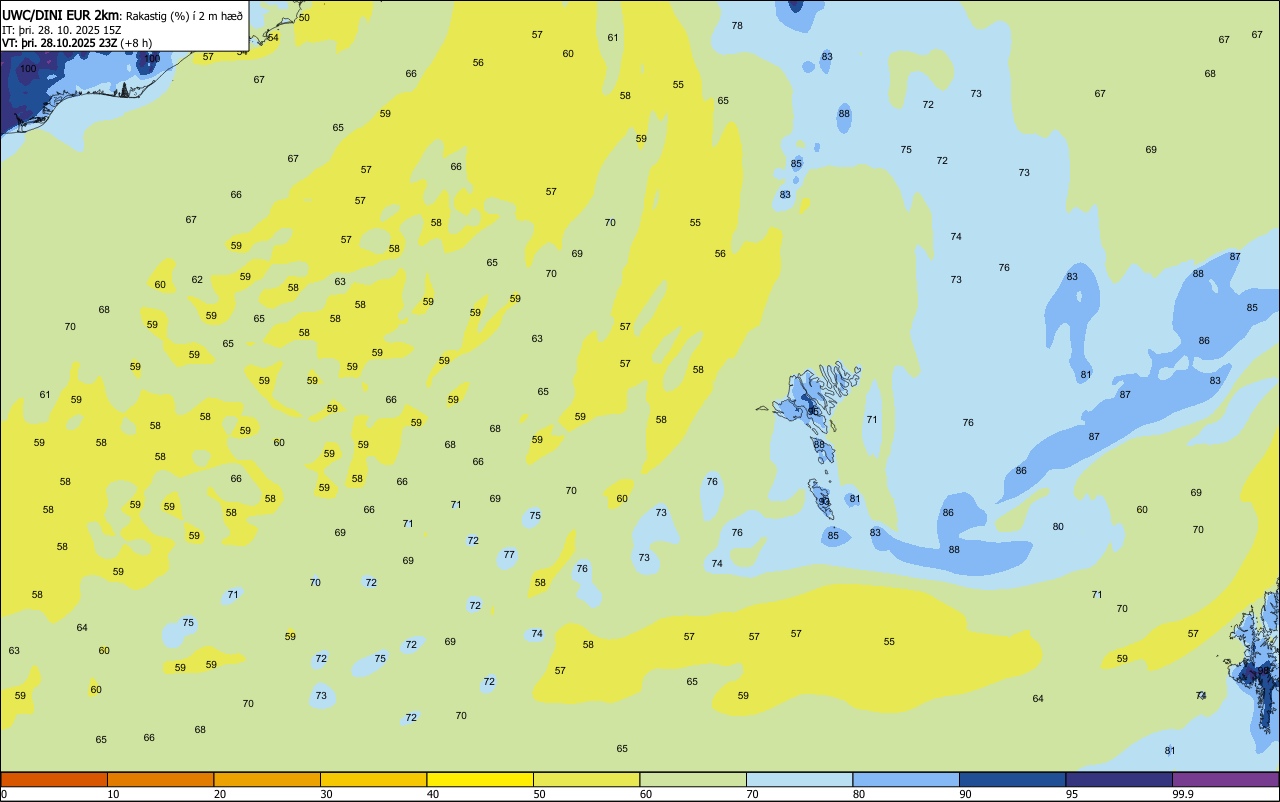Click the '10' legend scale label
Image resolution: width=1280 pixels, height=802 pixels.
[113, 794]
